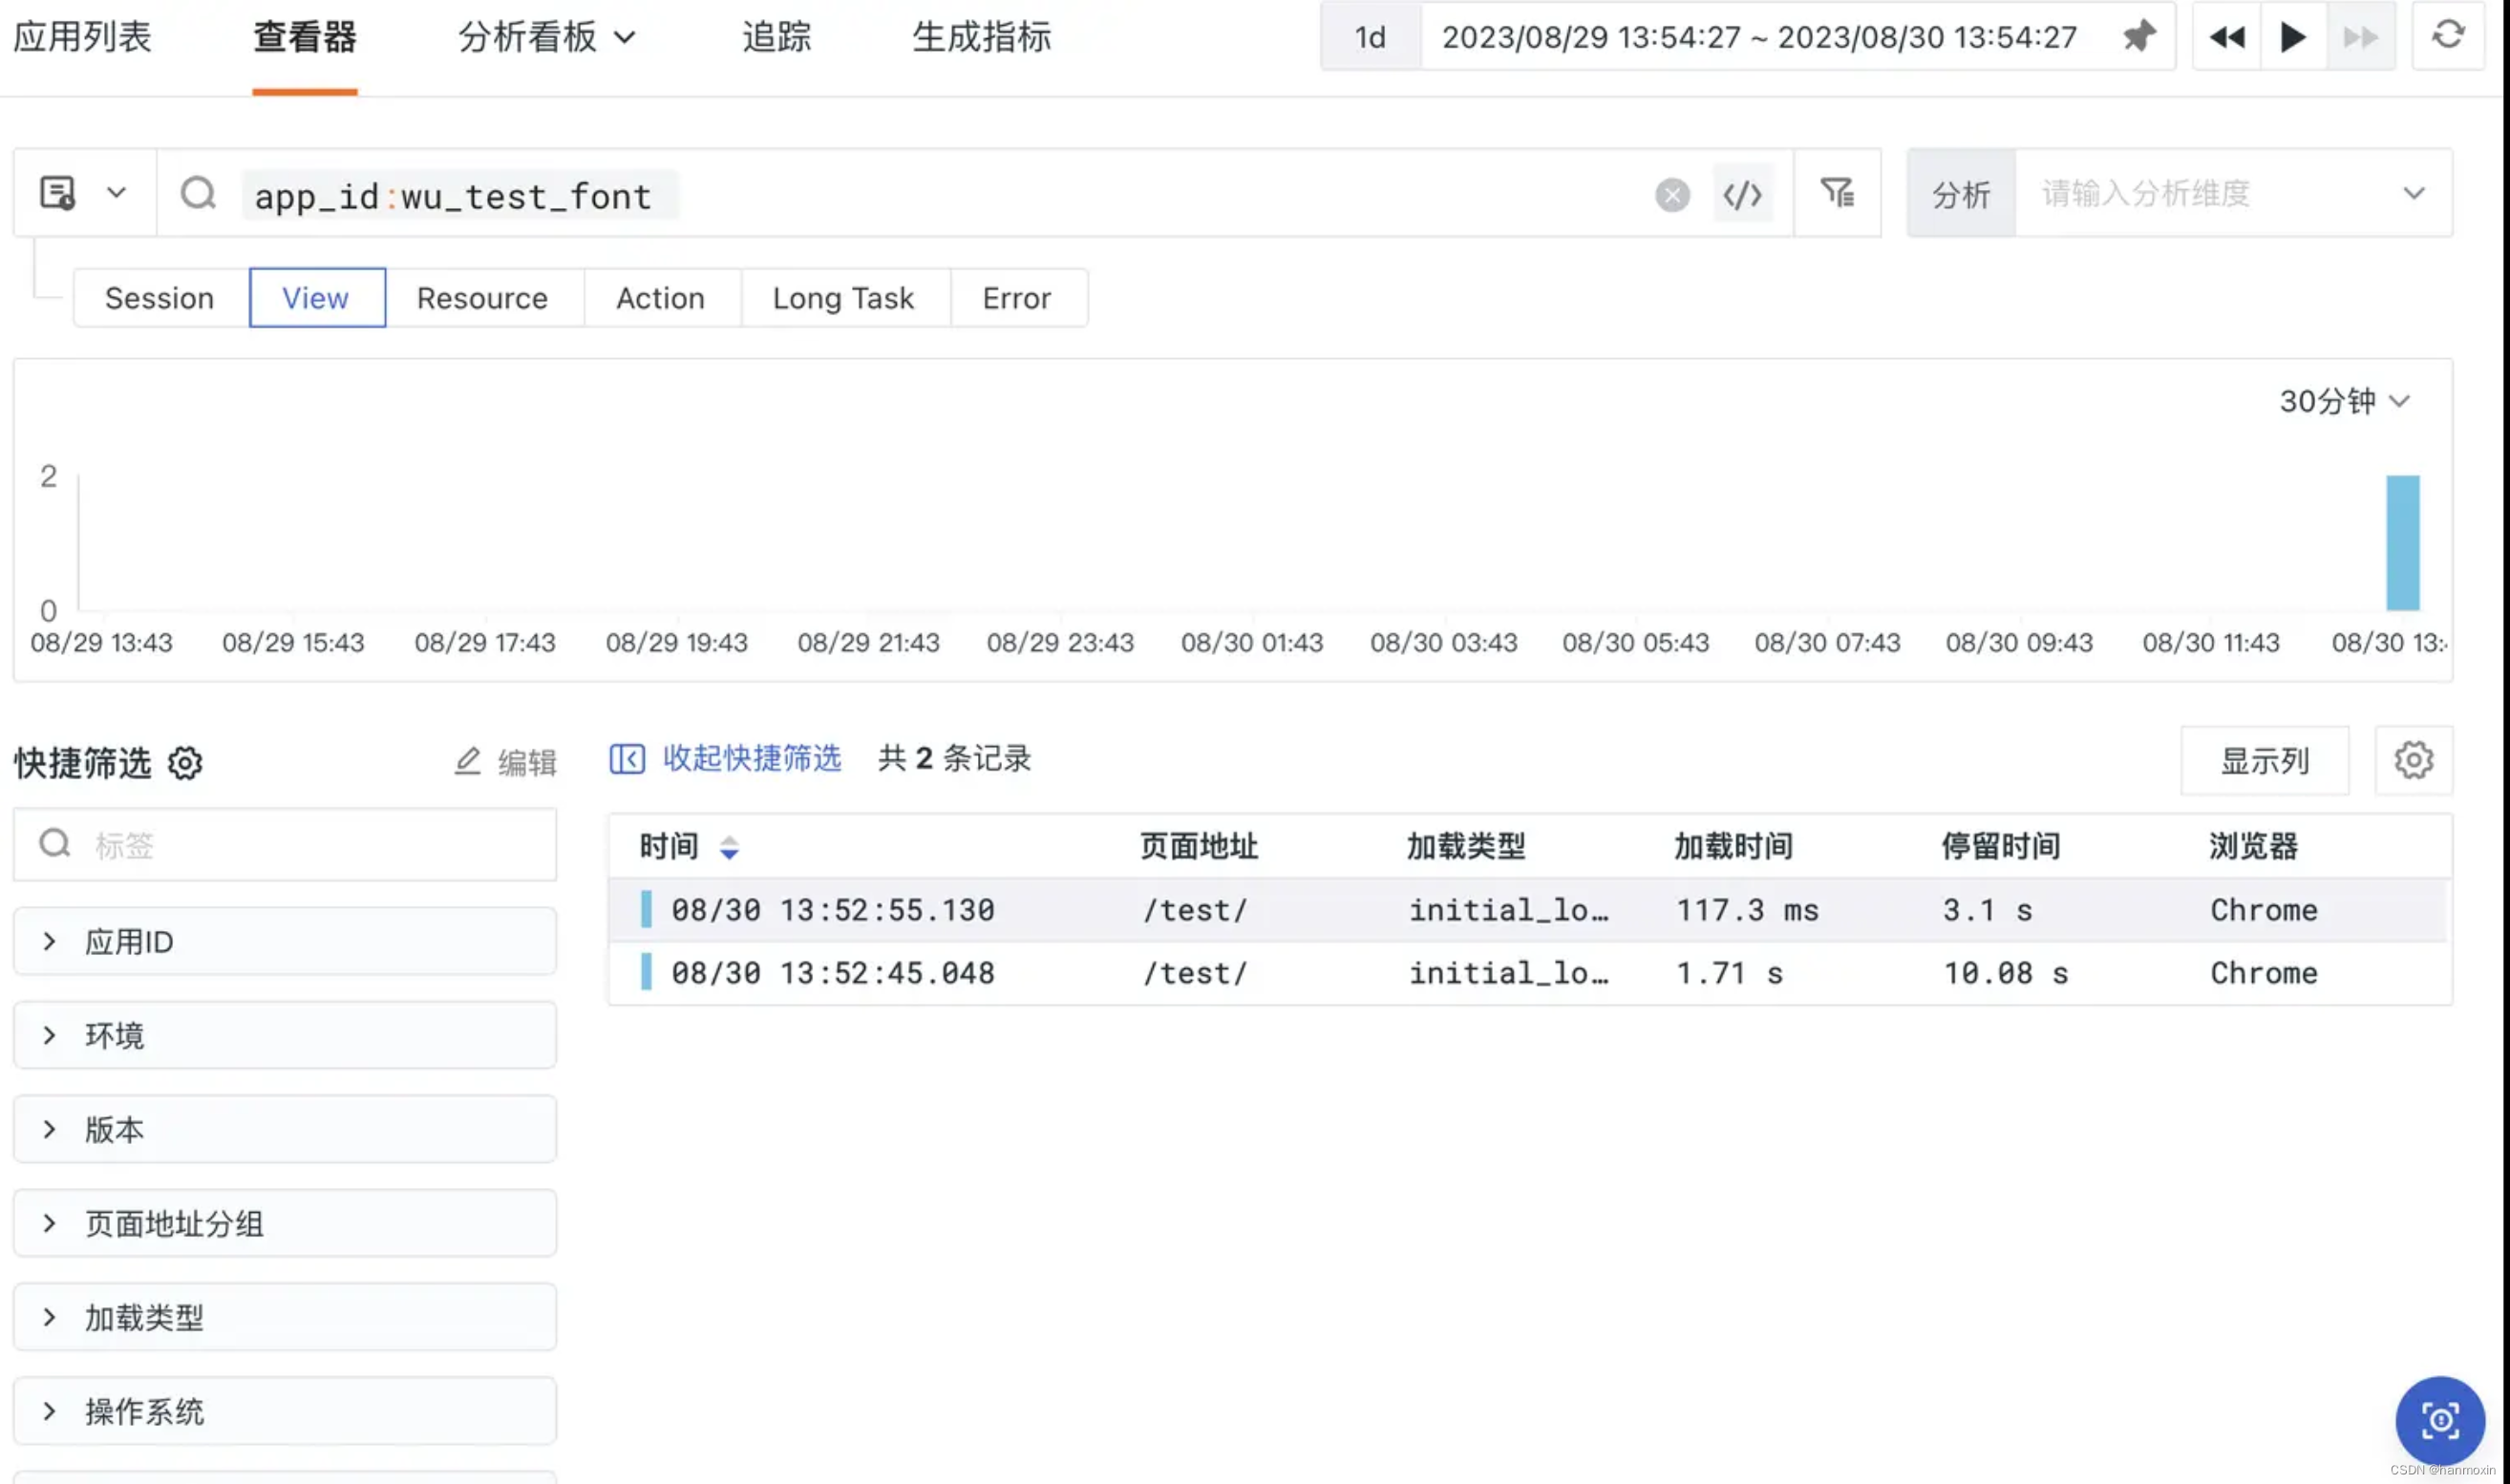Open quick filter settings gear

185,763
